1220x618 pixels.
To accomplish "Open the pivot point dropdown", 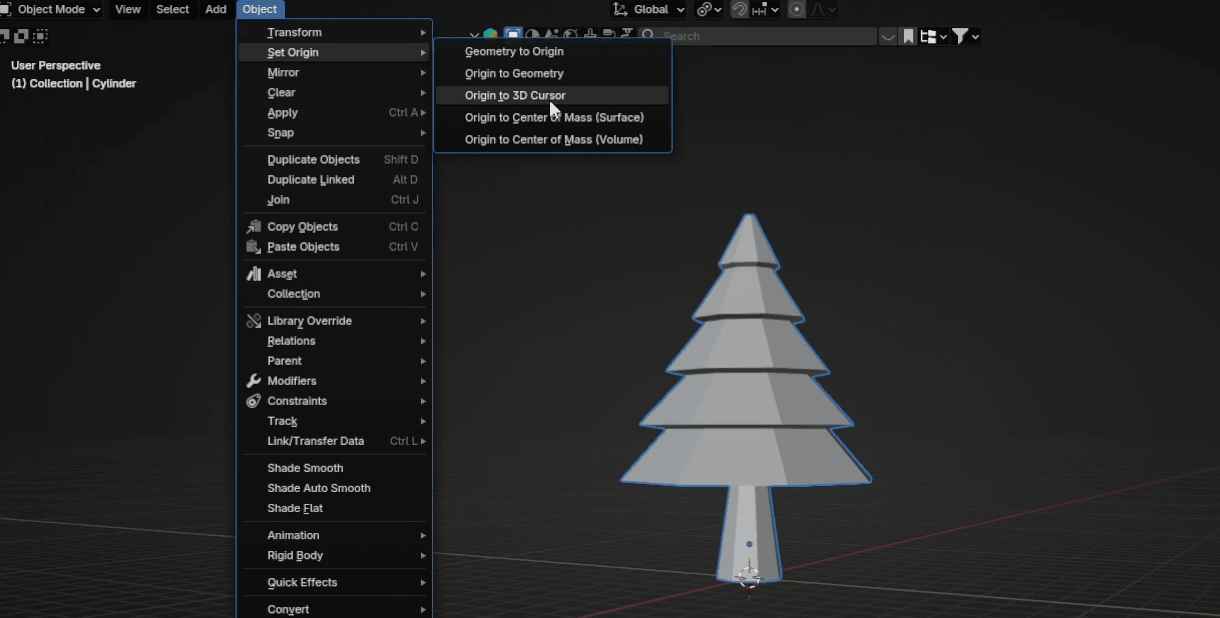I will click(709, 9).
